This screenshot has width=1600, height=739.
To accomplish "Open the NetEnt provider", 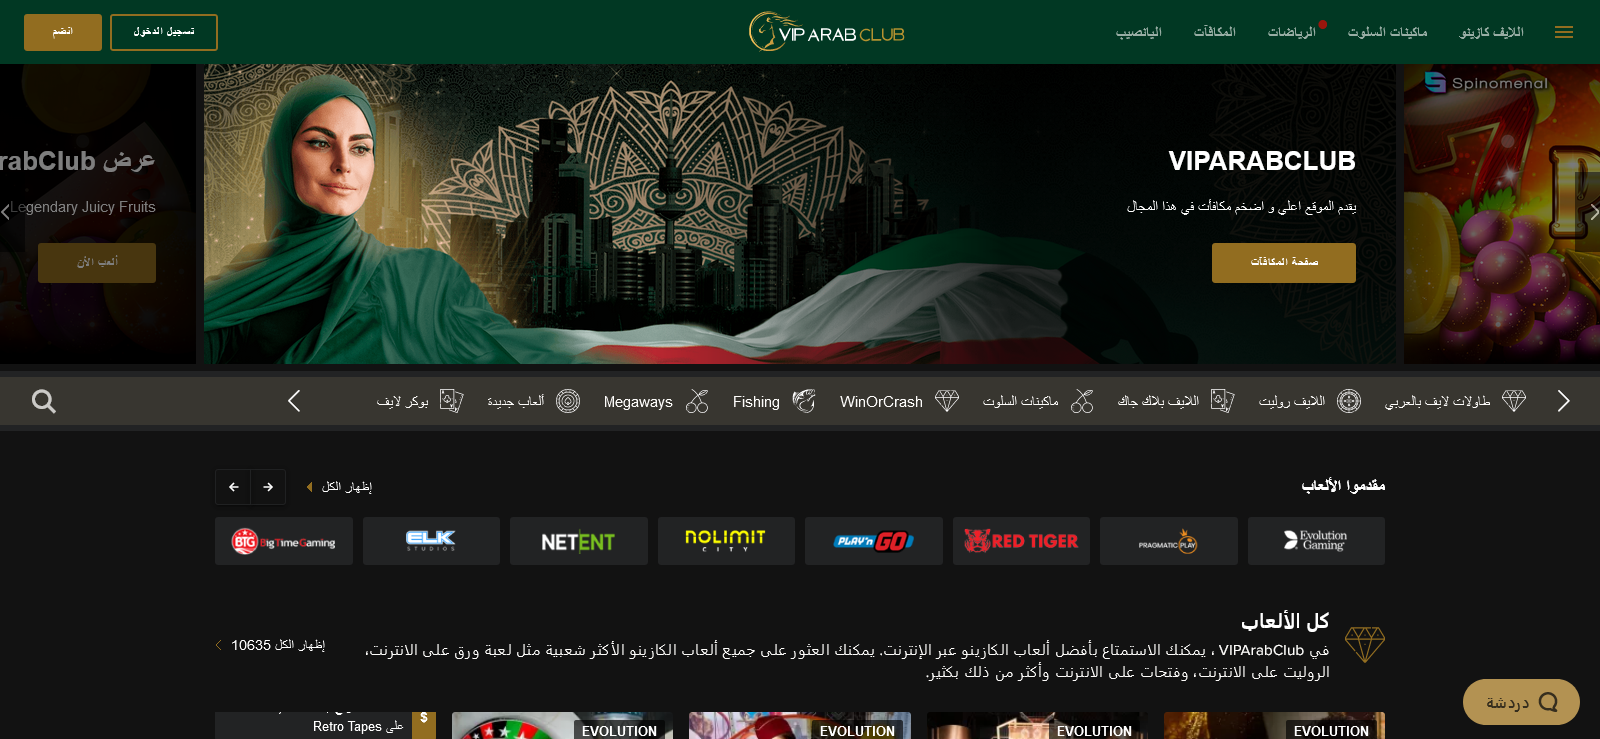I will click(579, 541).
